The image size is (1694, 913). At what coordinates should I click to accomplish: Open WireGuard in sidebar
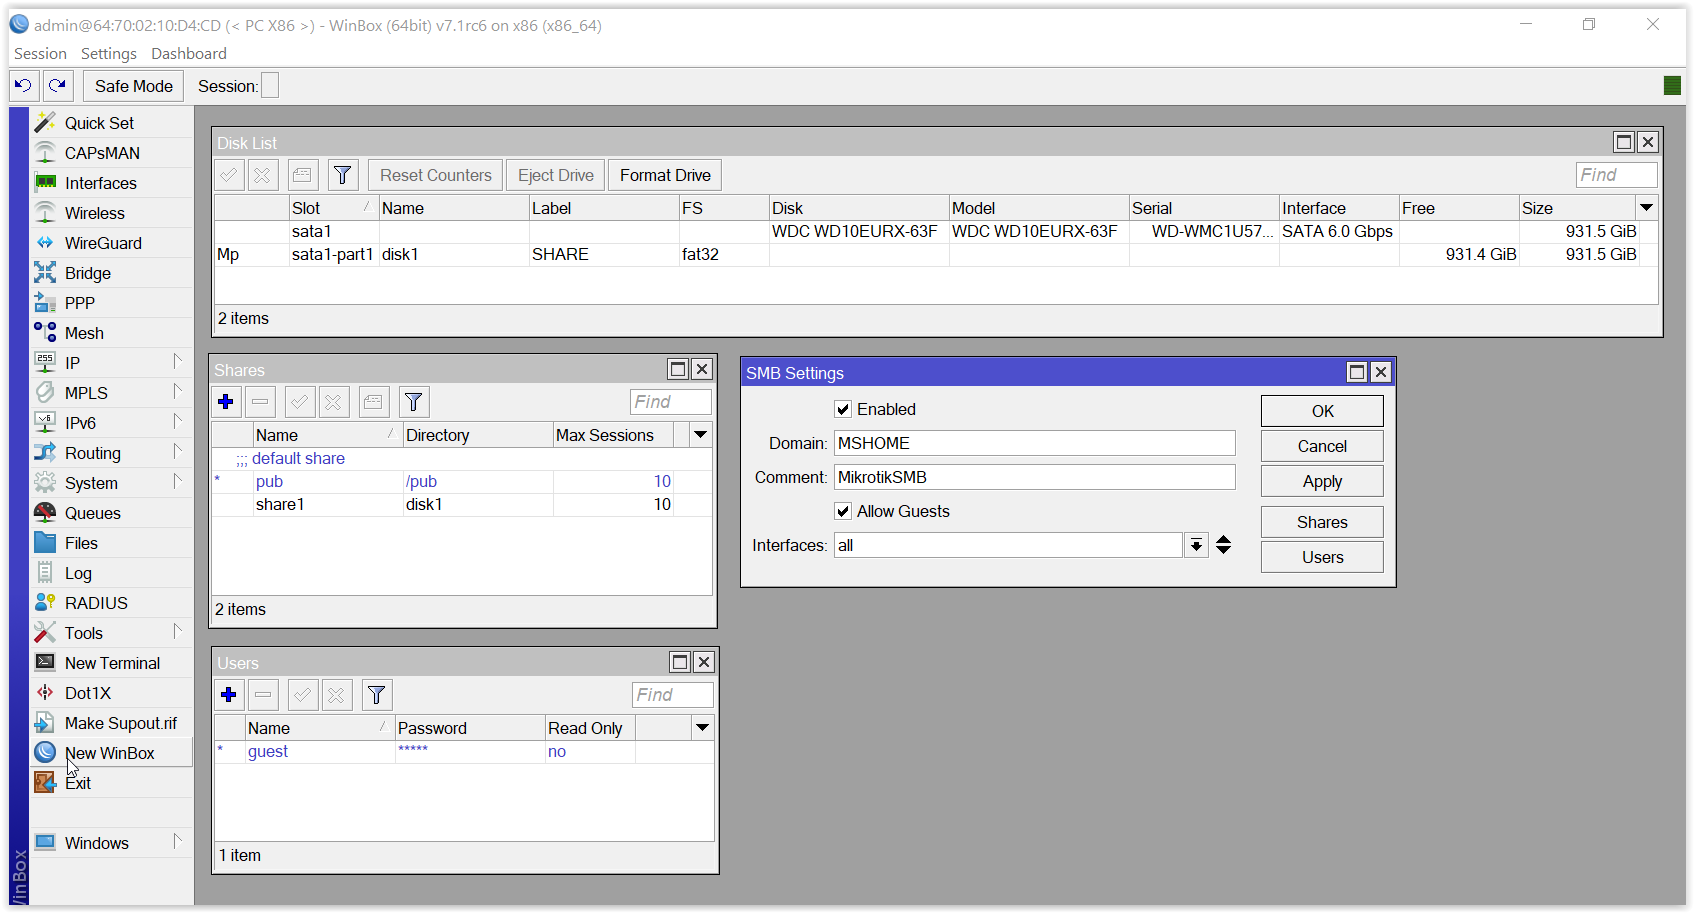pyautogui.click(x=112, y=243)
